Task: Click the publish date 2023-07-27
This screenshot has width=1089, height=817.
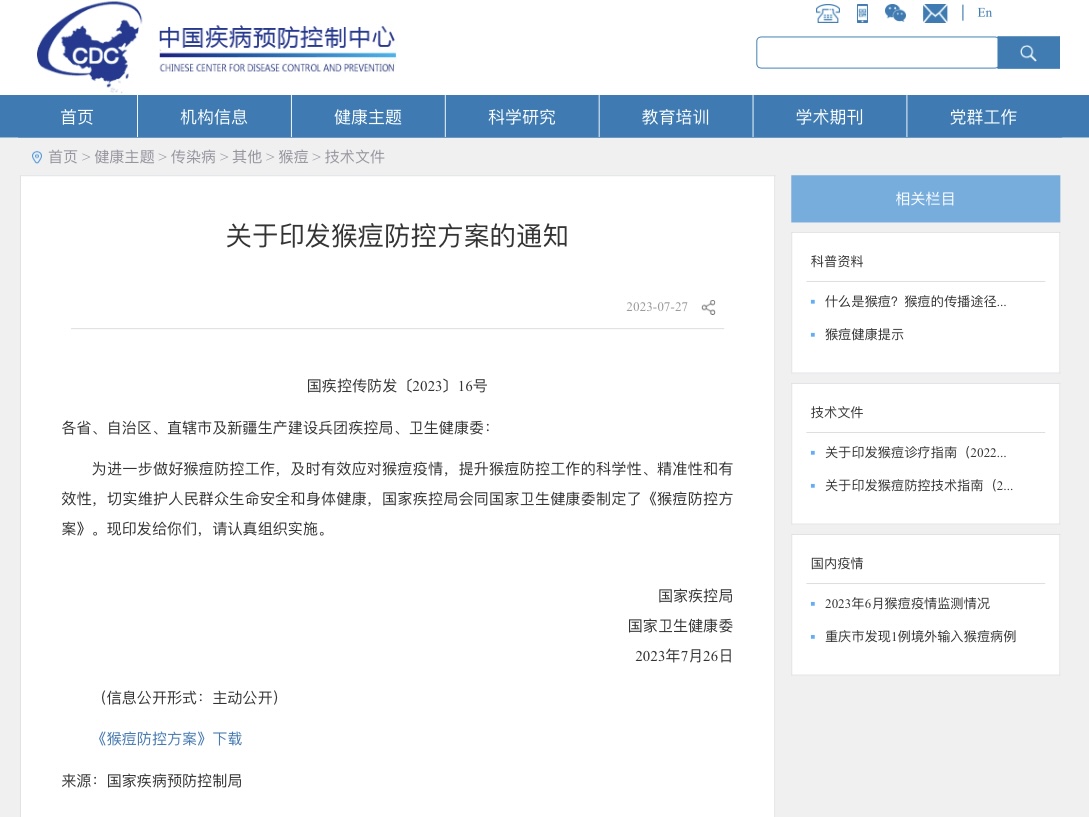Action: [x=656, y=307]
